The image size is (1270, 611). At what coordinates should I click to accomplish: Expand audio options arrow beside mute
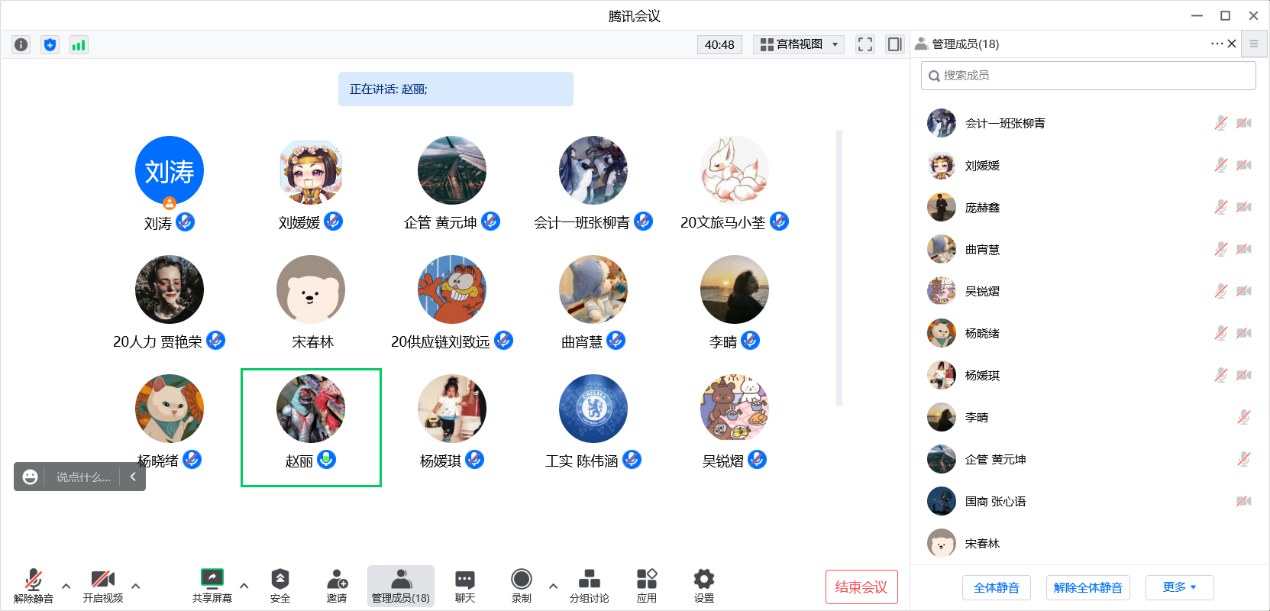pos(66,585)
